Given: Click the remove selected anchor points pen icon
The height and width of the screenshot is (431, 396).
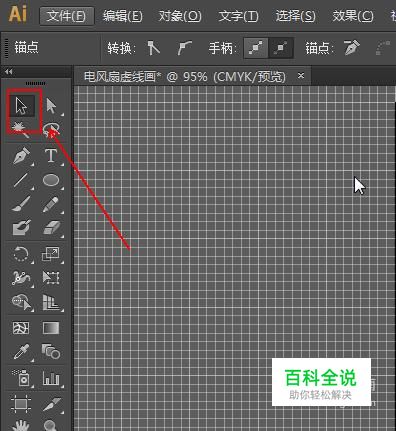Looking at the screenshot, I should click(352, 48).
